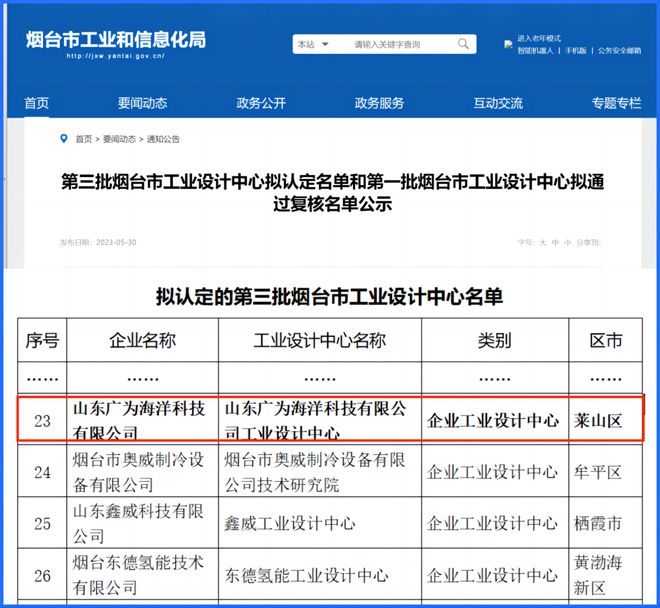Click row number 23 cell
This screenshot has height=608, width=660.
(42, 421)
